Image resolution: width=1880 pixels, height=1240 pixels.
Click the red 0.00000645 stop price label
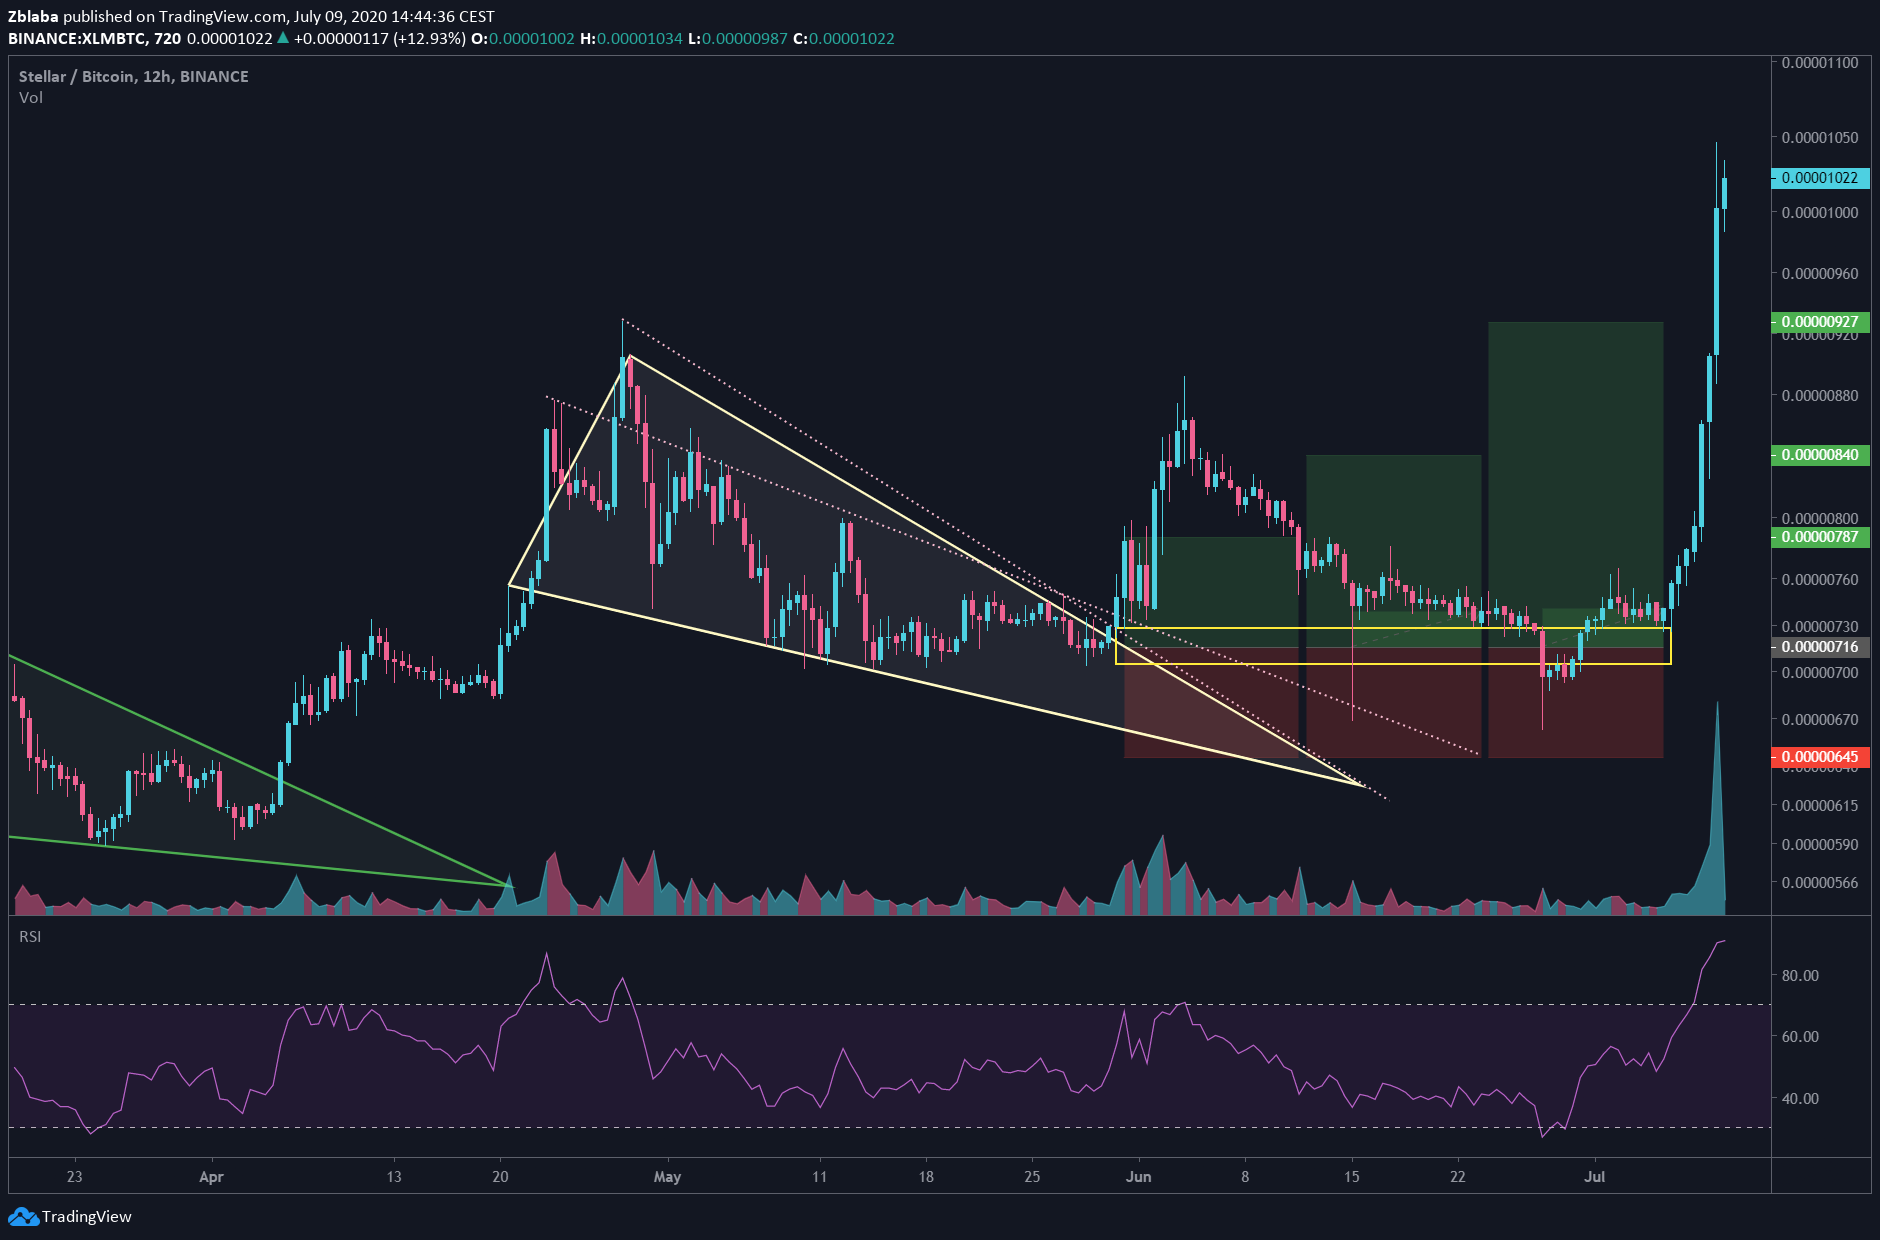point(1821,757)
